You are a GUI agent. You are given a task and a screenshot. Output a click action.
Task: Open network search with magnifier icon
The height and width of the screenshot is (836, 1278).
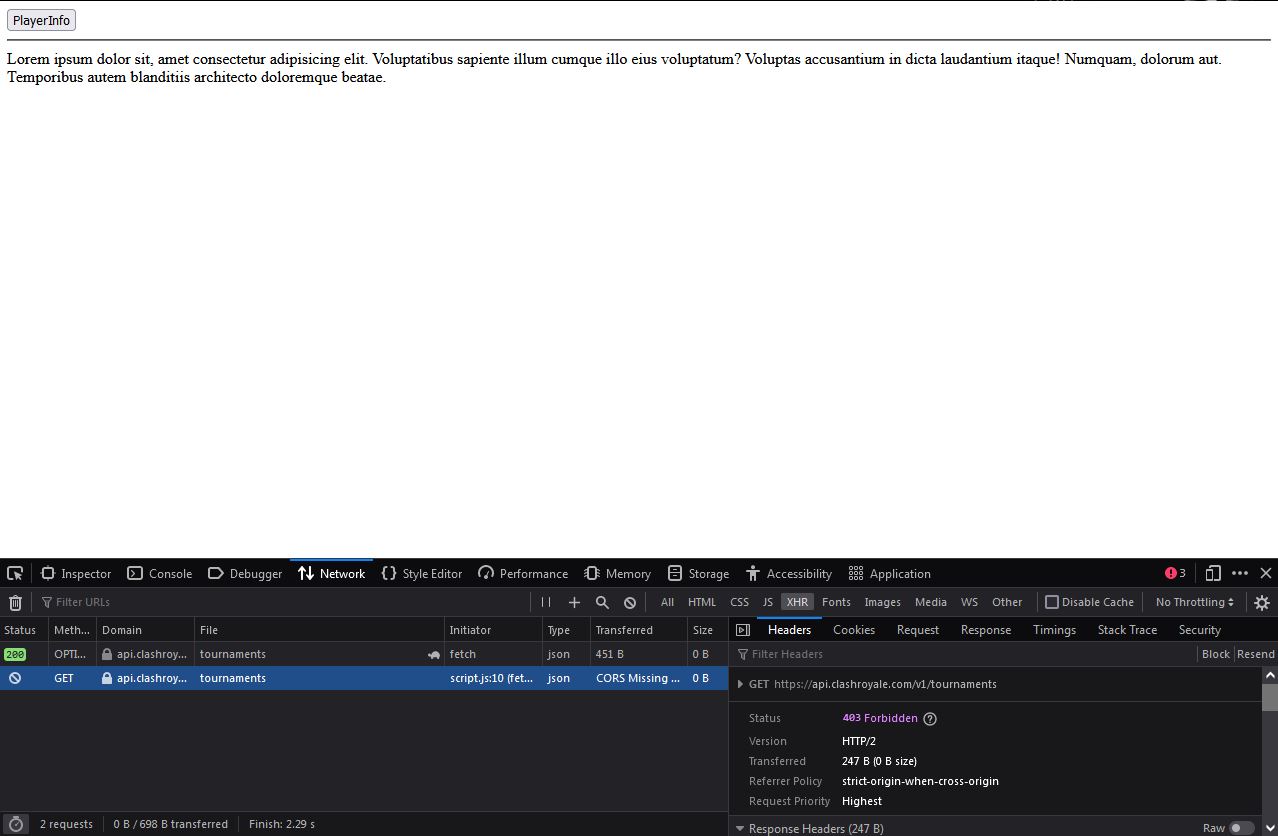click(x=602, y=602)
